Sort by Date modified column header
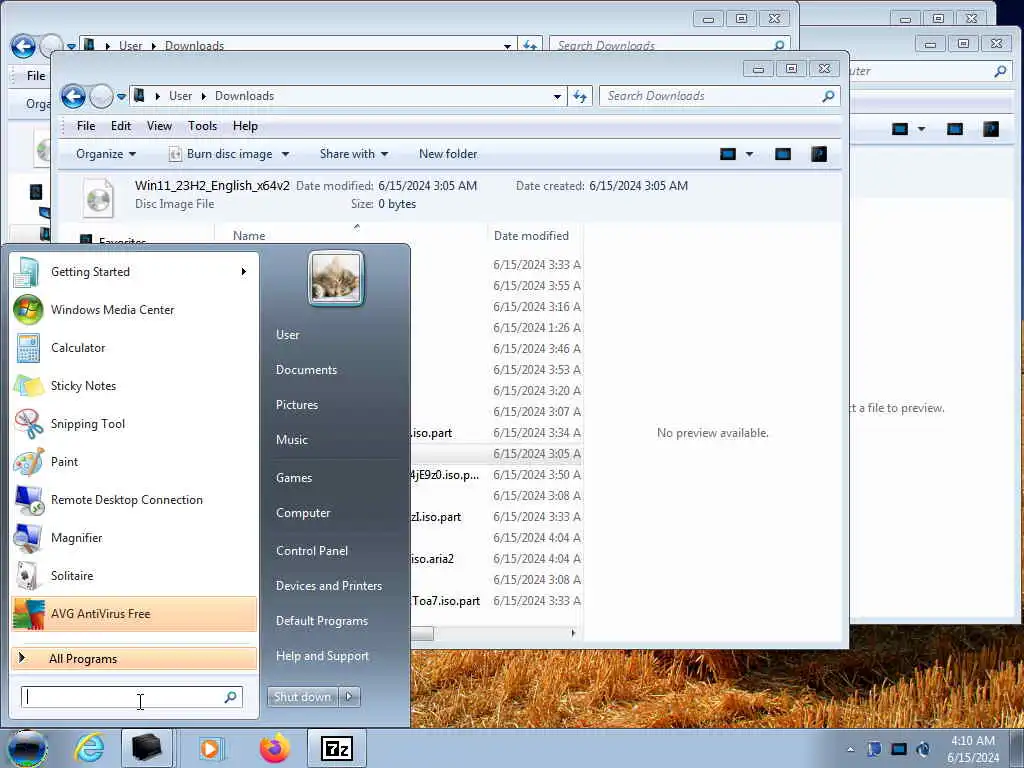Image resolution: width=1024 pixels, height=768 pixels. (x=534, y=236)
